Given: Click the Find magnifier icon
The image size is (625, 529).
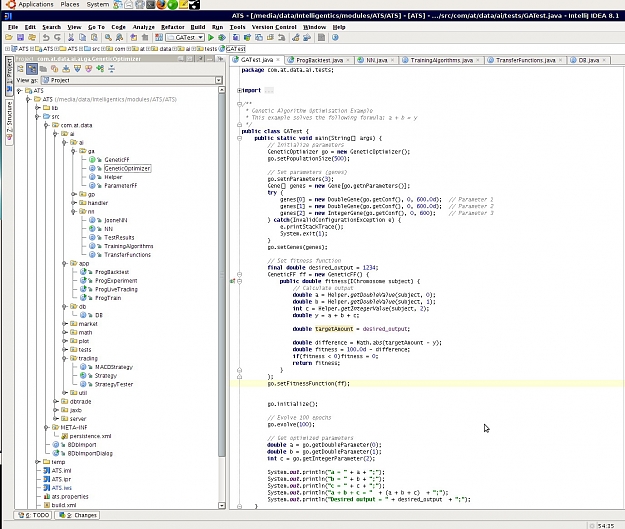Looking at the screenshot, I should point(108,37).
